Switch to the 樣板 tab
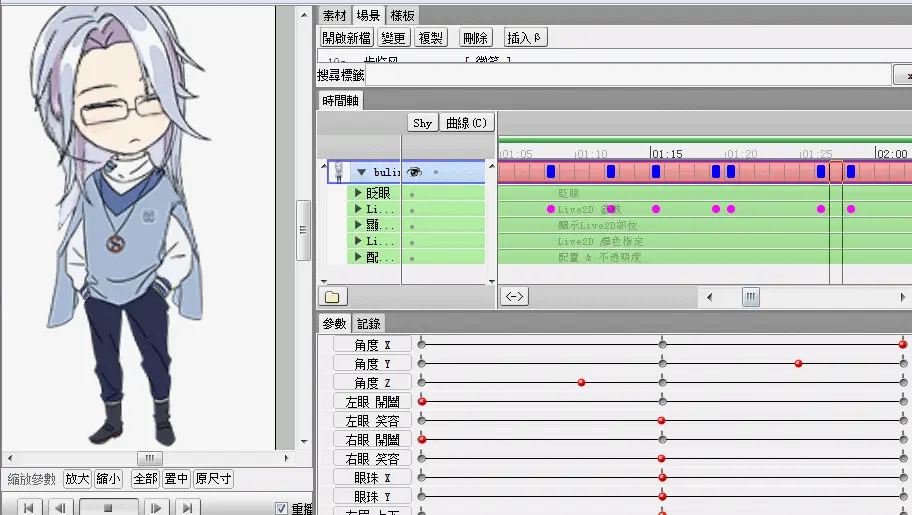This screenshot has width=912, height=515. (x=402, y=16)
